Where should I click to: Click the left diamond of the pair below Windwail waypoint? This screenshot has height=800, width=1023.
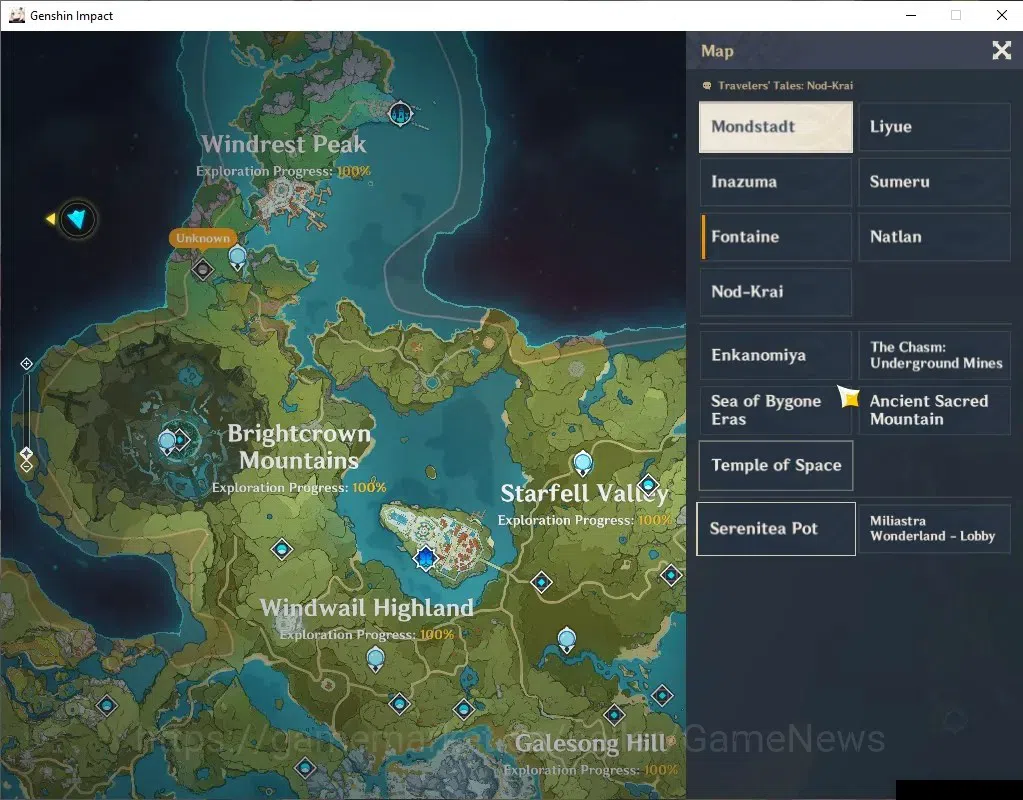(399, 703)
